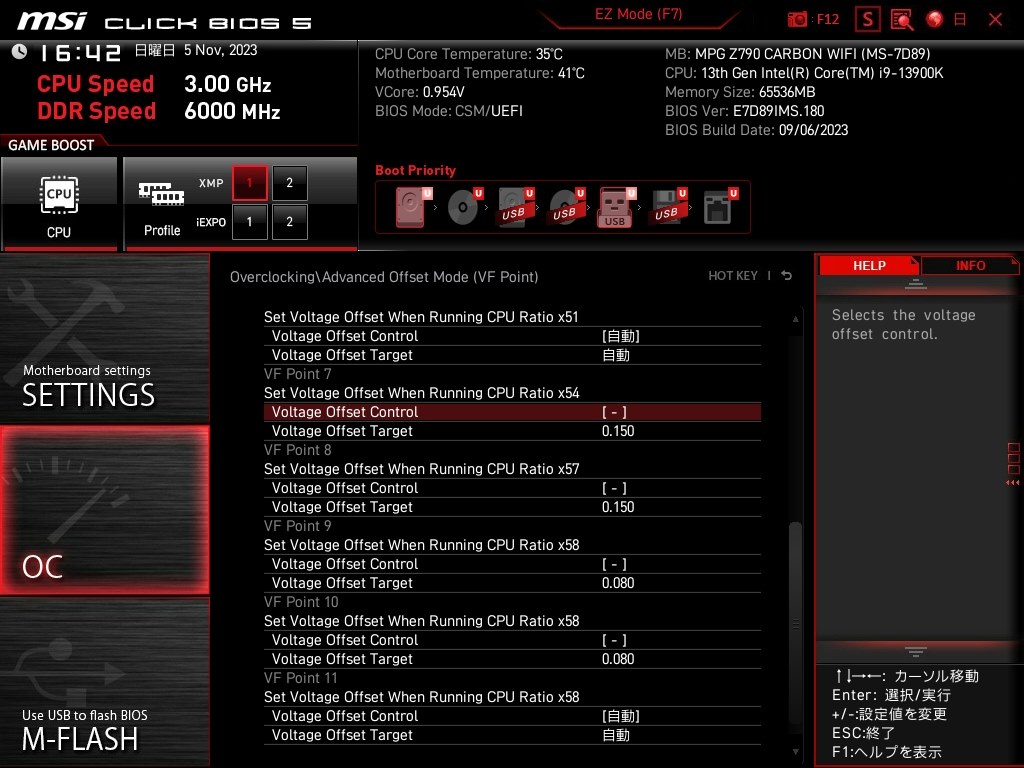The width and height of the screenshot is (1024, 768).
Task: Open the INFO tab
Action: click(x=970, y=265)
